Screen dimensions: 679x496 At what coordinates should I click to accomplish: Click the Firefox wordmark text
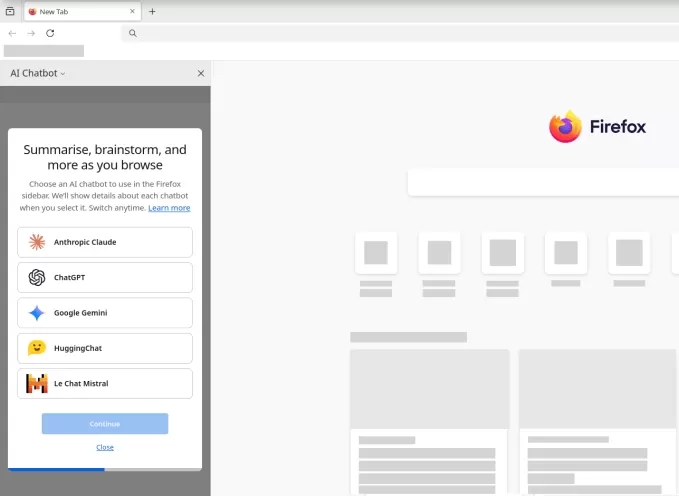618,126
